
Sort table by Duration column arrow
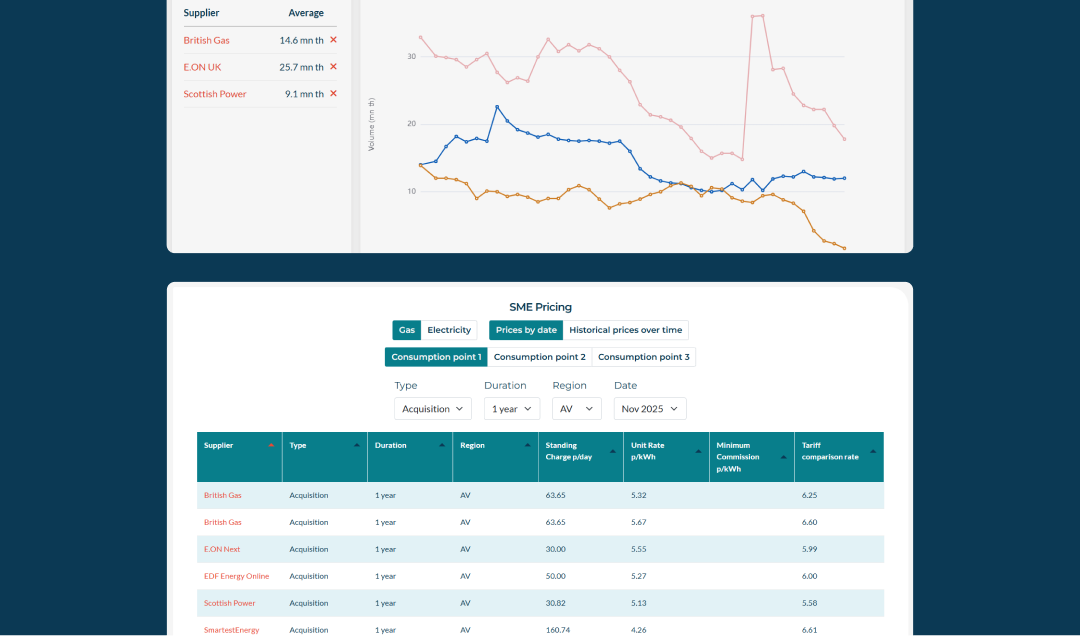click(x=442, y=445)
